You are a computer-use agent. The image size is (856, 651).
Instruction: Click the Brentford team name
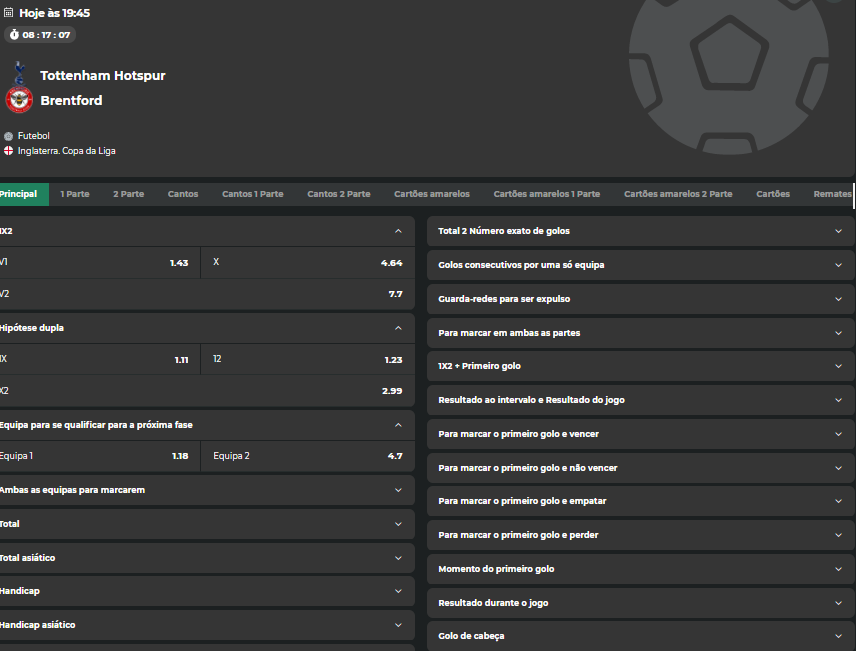pyautogui.click(x=71, y=100)
